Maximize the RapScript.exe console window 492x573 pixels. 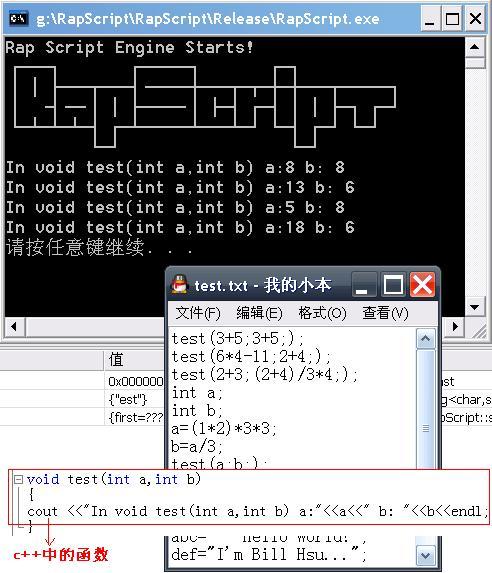(x=452, y=19)
